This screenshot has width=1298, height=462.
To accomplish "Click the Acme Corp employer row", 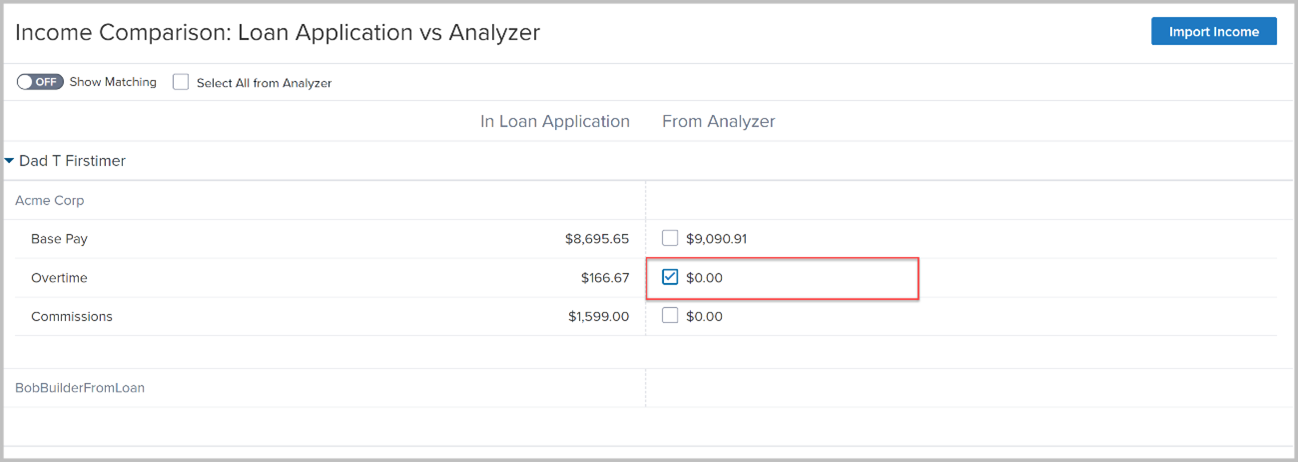I will 50,200.
